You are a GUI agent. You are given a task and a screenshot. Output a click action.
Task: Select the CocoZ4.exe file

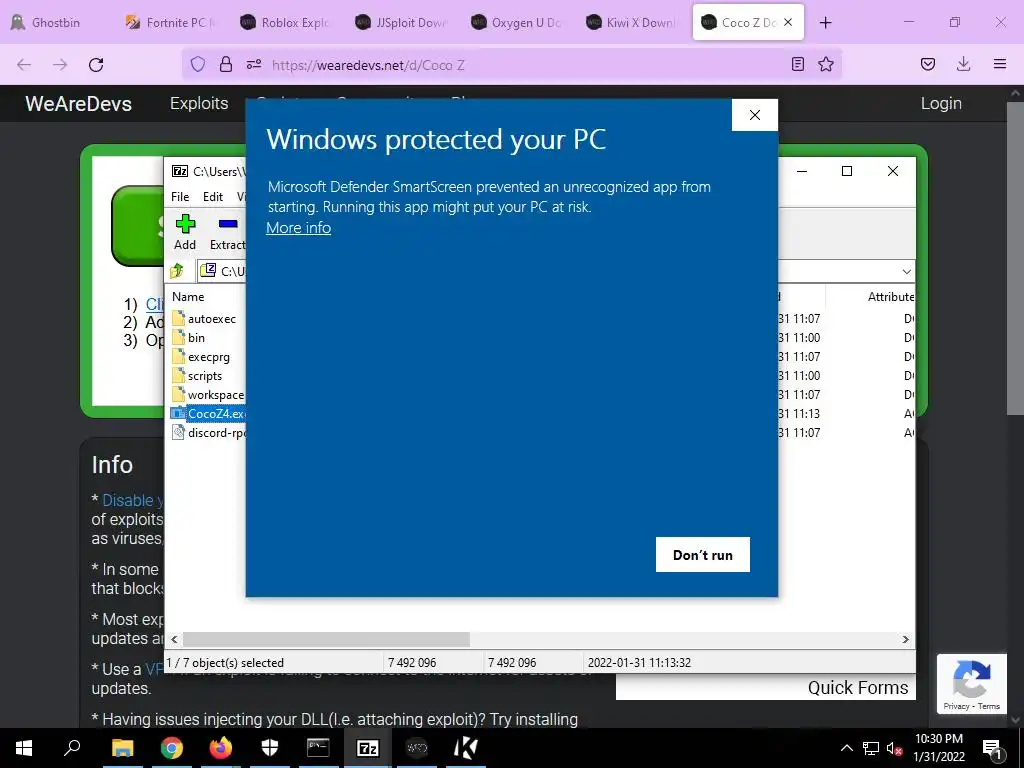(x=207, y=413)
